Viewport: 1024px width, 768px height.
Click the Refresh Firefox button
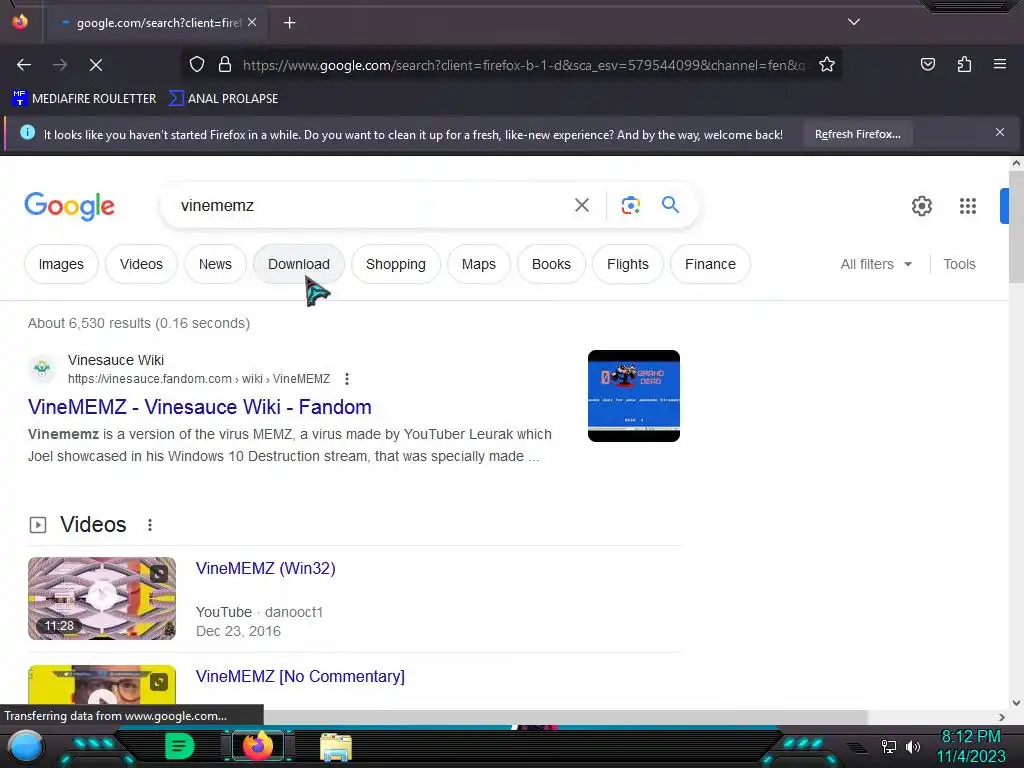pos(857,134)
